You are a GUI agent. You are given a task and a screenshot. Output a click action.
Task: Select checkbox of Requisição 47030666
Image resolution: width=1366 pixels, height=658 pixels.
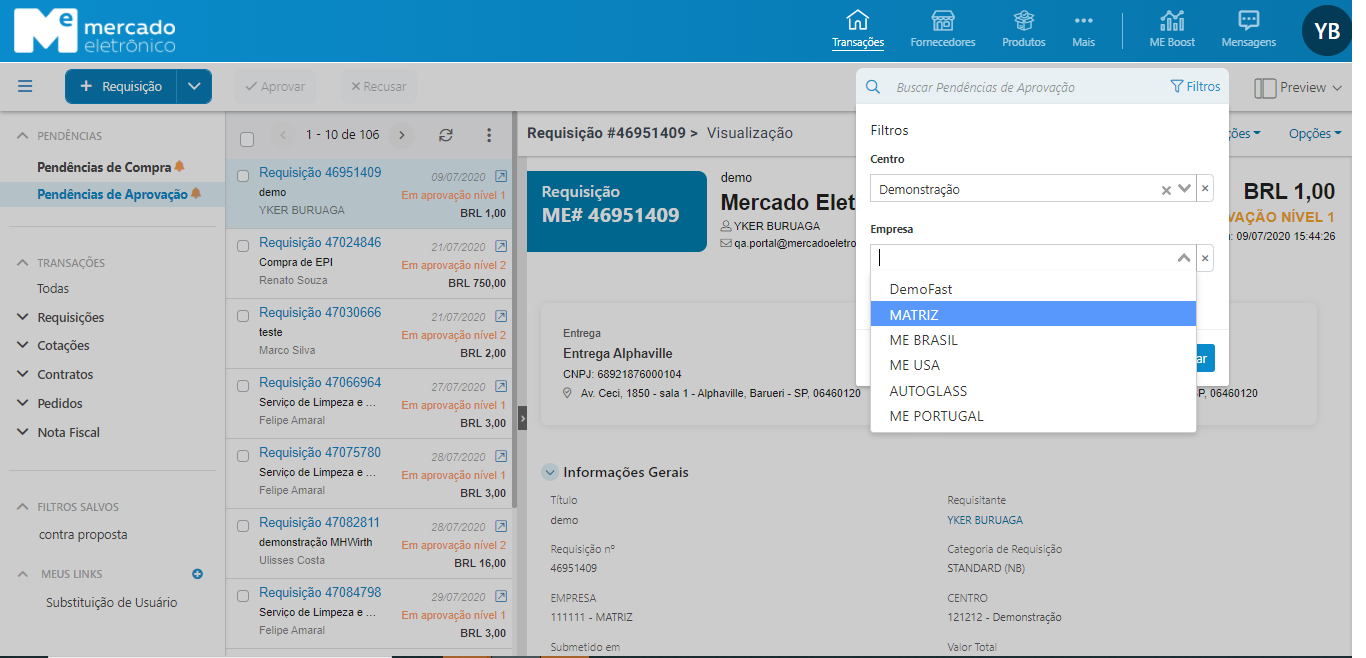click(x=243, y=316)
